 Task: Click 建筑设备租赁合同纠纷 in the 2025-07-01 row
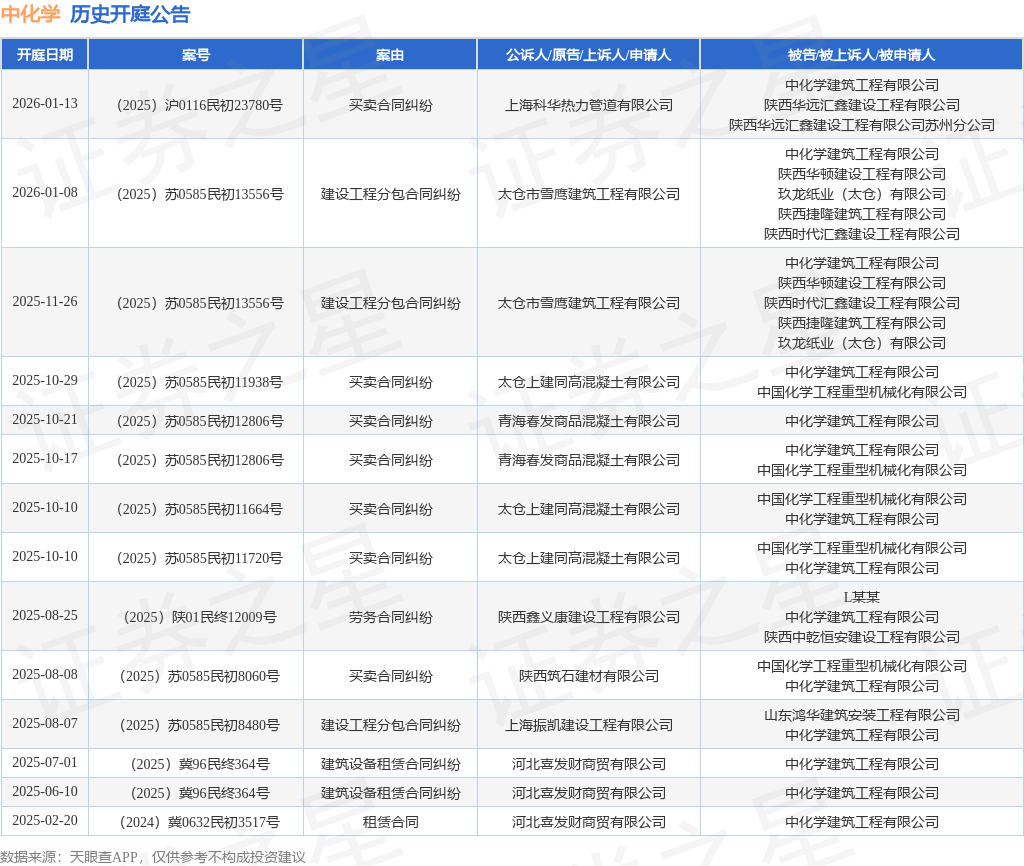(390, 764)
